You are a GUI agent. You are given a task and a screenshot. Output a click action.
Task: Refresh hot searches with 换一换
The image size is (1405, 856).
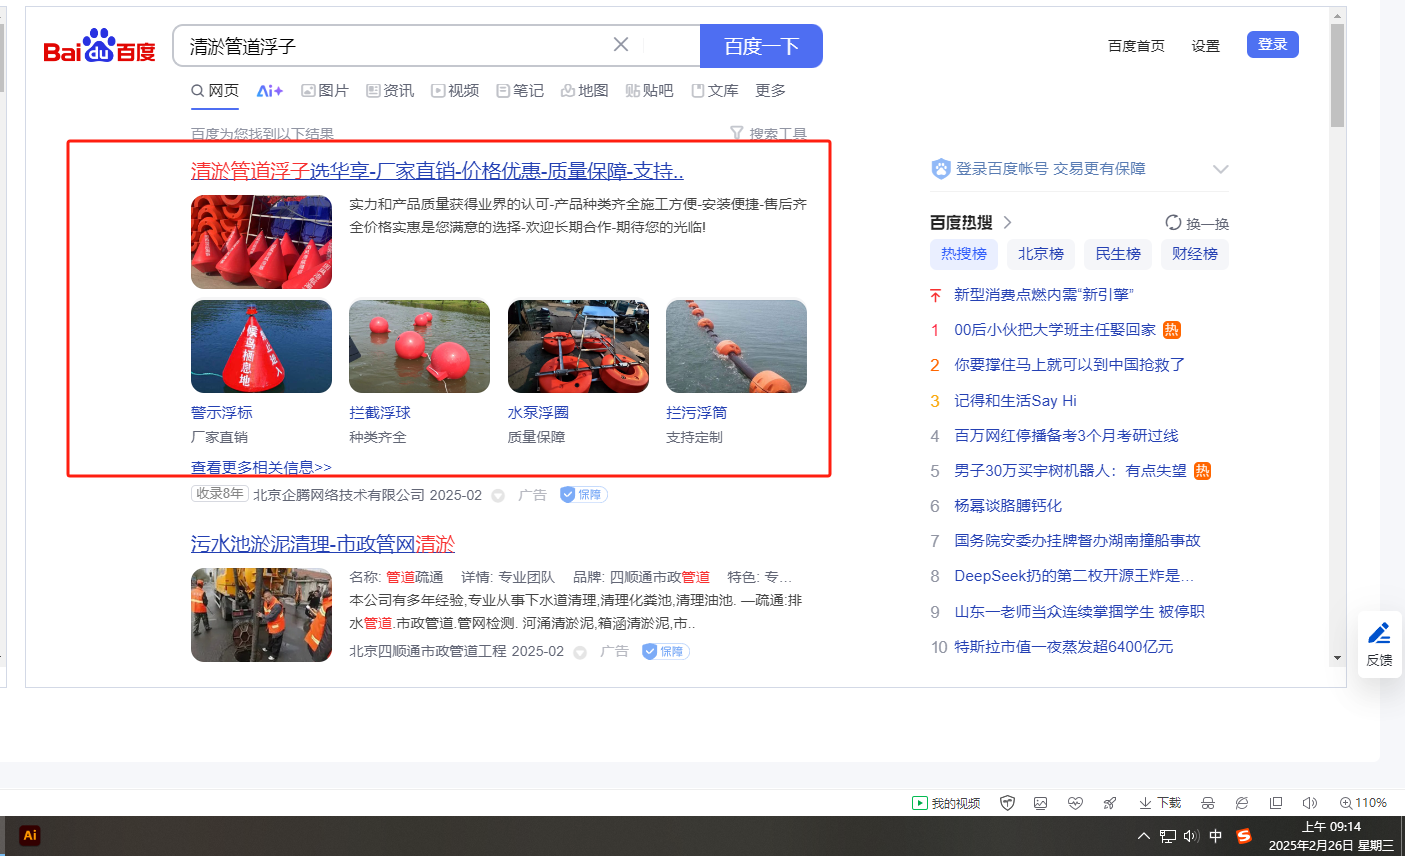(1197, 223)
